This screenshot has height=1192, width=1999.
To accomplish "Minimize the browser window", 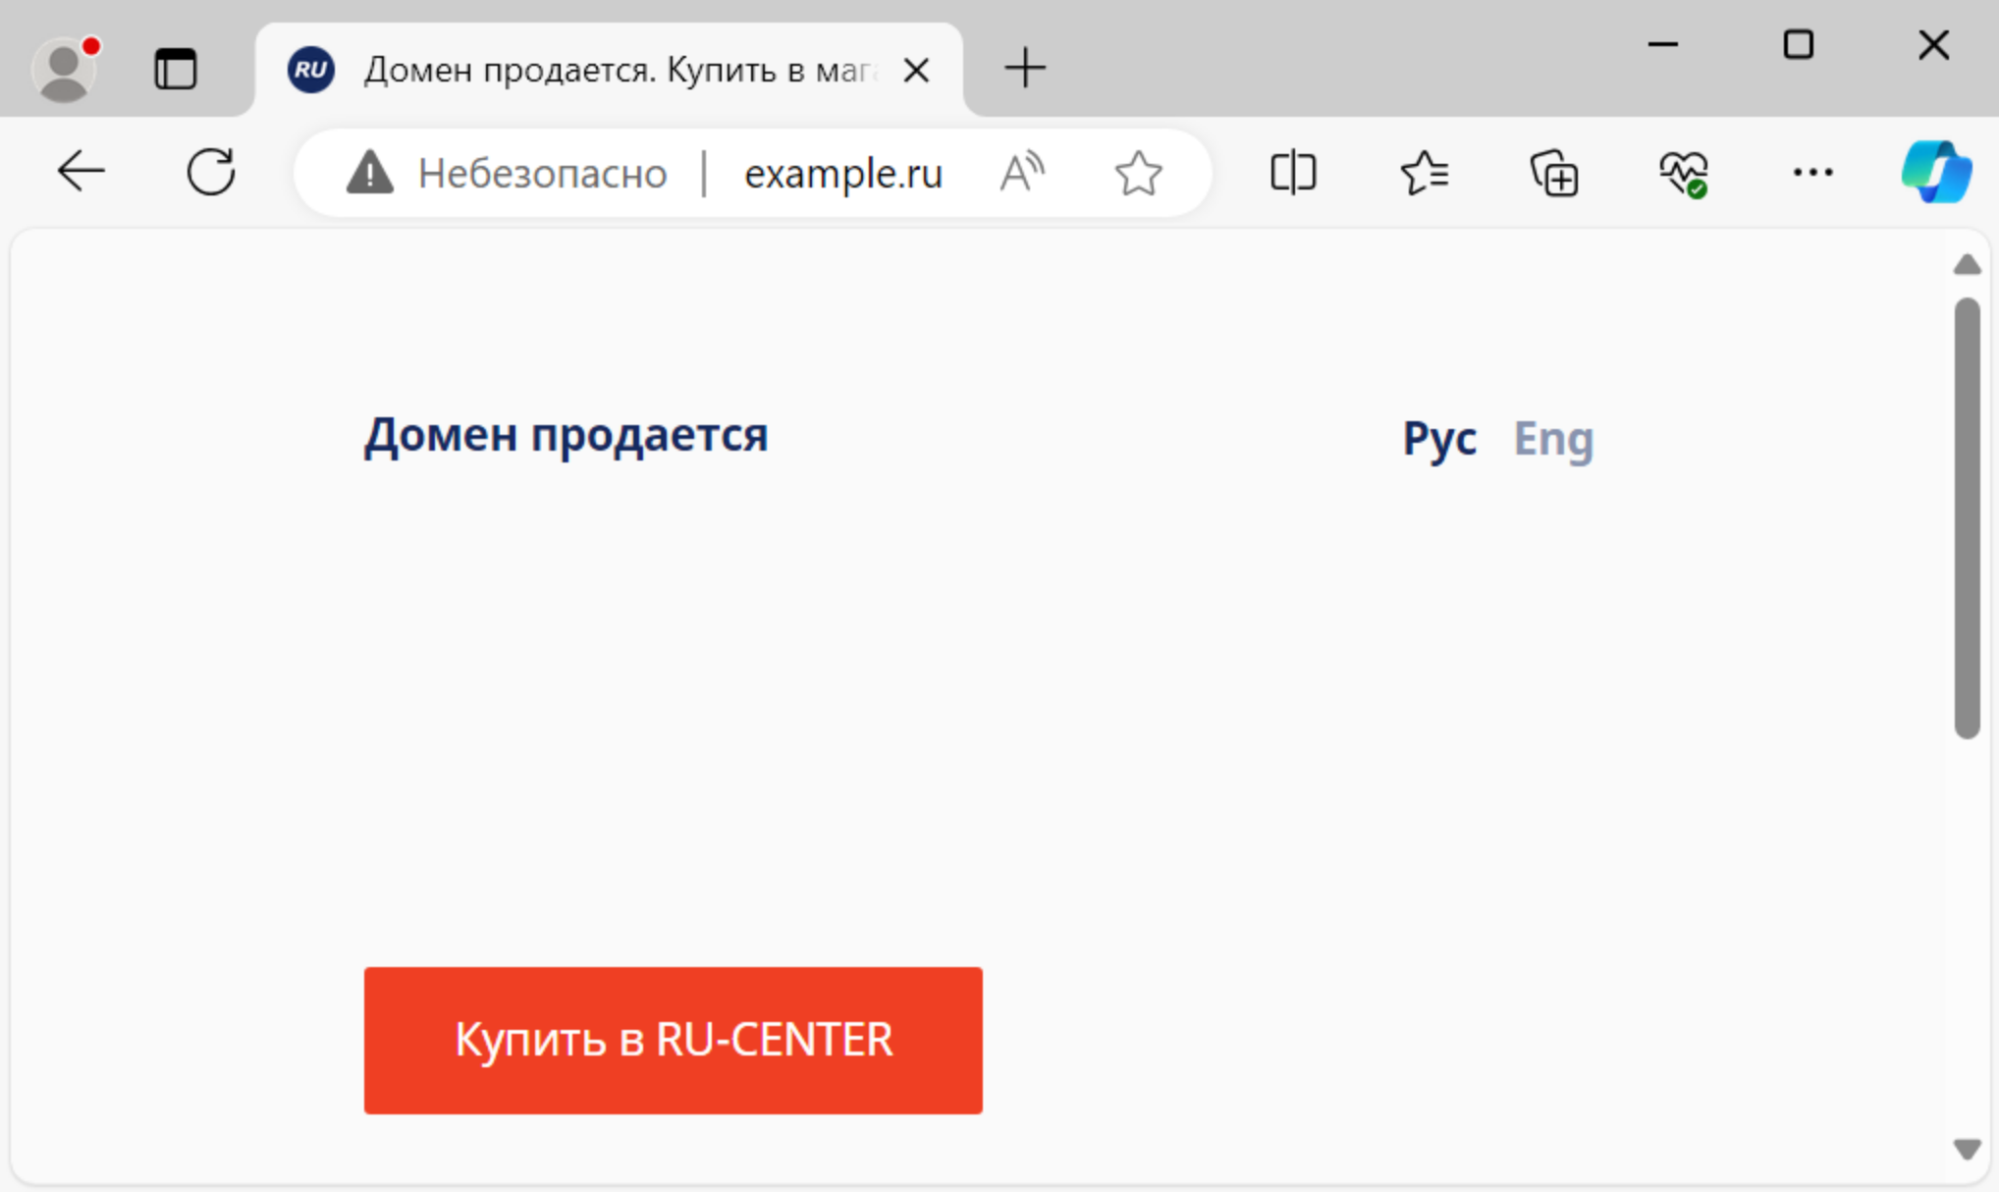I will pyautogui.click(x=1663, y=45).
